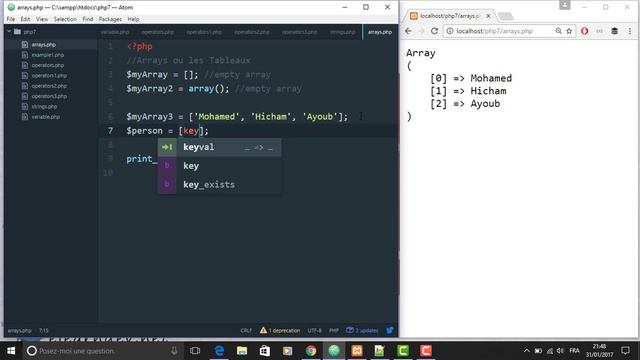Open the Windows Store taskbar icon
640x360 pixels.
coord(265,351)
